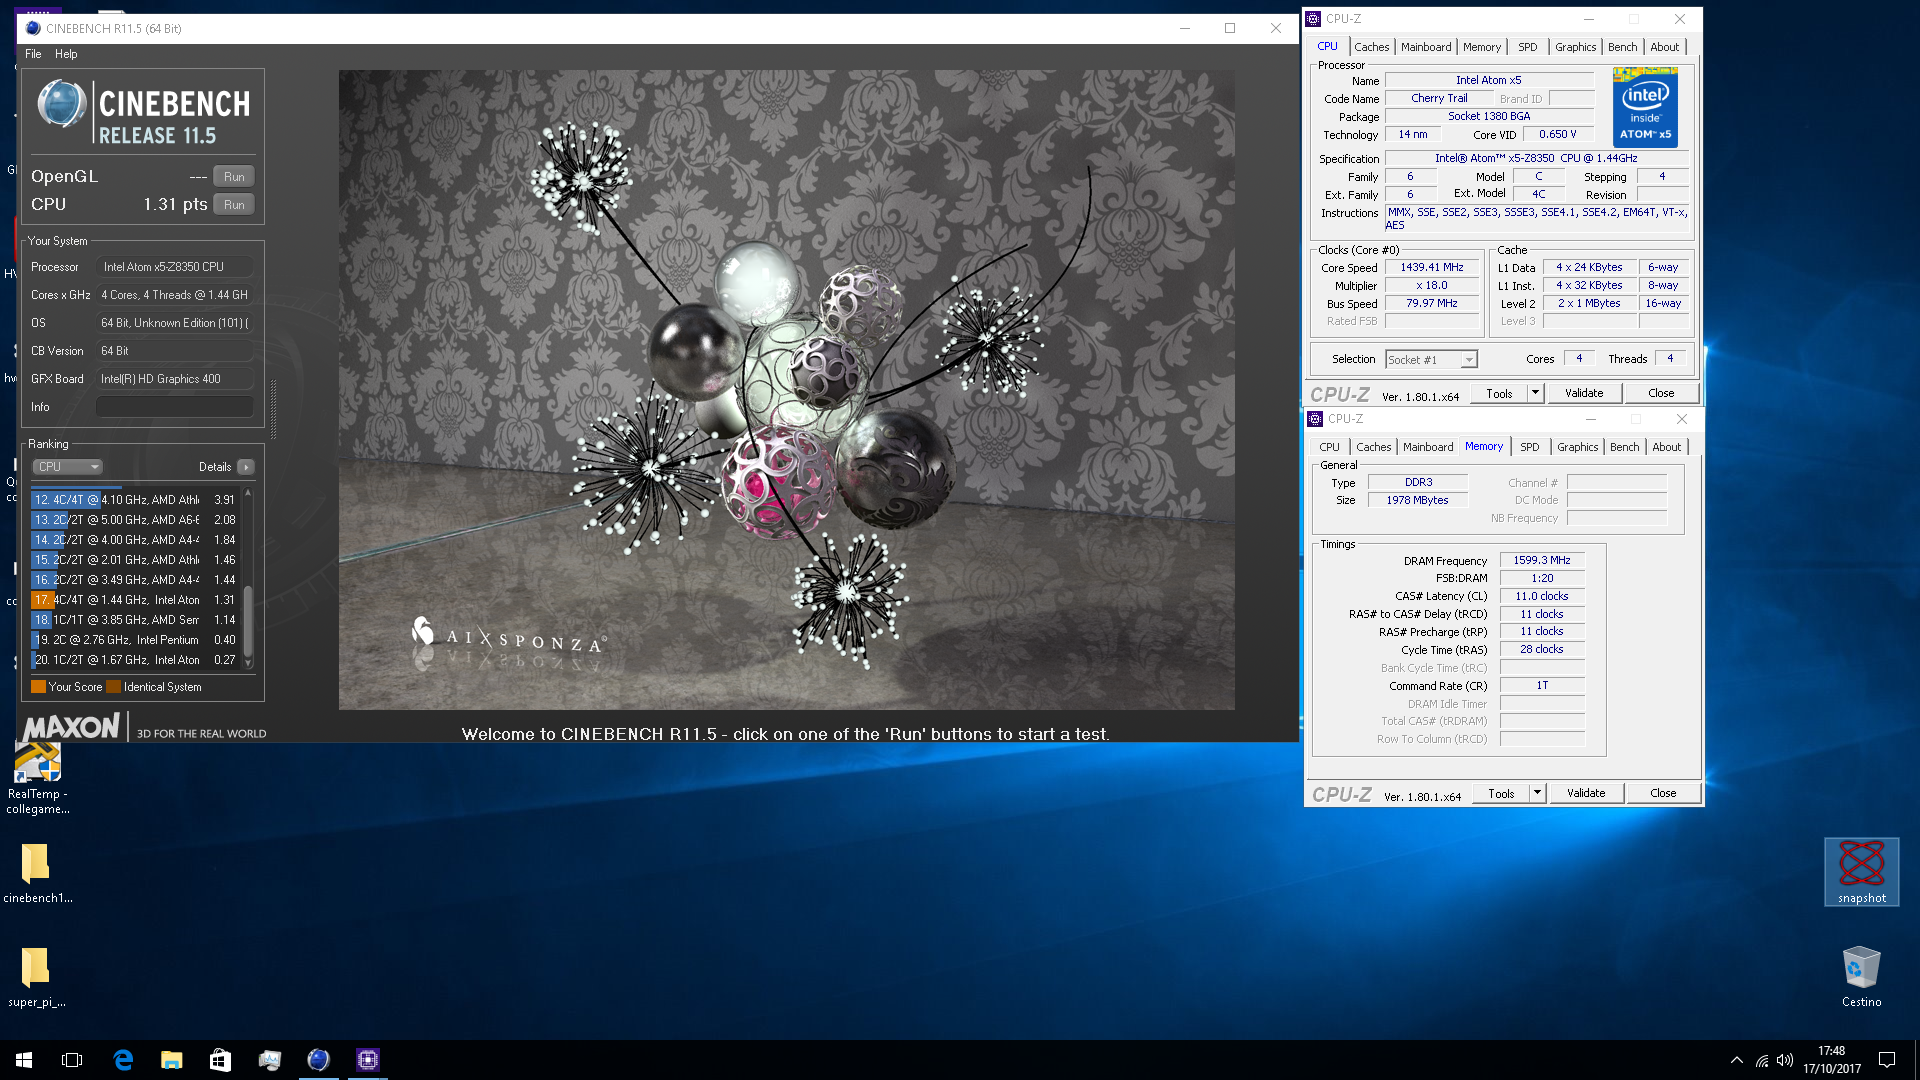Viewport: 1920px width, 1080px height.
Task: Click the CPU-Z taskbar icon
Action: coord(367,1060)
